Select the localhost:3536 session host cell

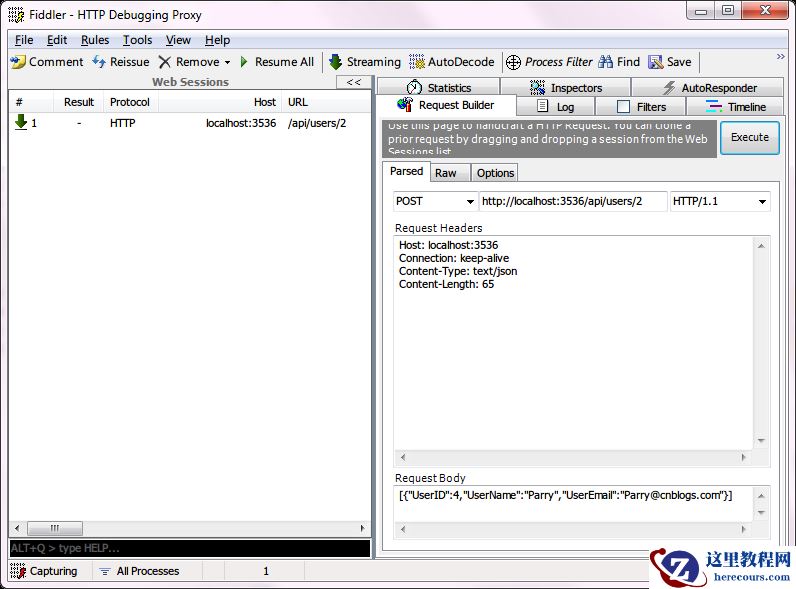[241, 123]
